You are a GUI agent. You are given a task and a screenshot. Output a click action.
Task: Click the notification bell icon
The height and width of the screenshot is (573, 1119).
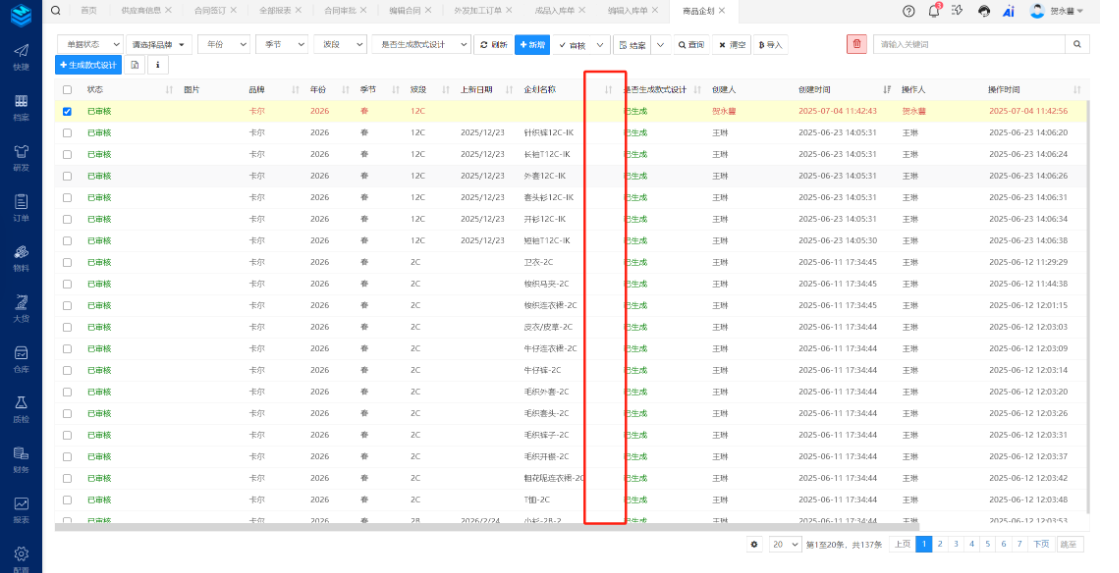[x=934, y=11]
